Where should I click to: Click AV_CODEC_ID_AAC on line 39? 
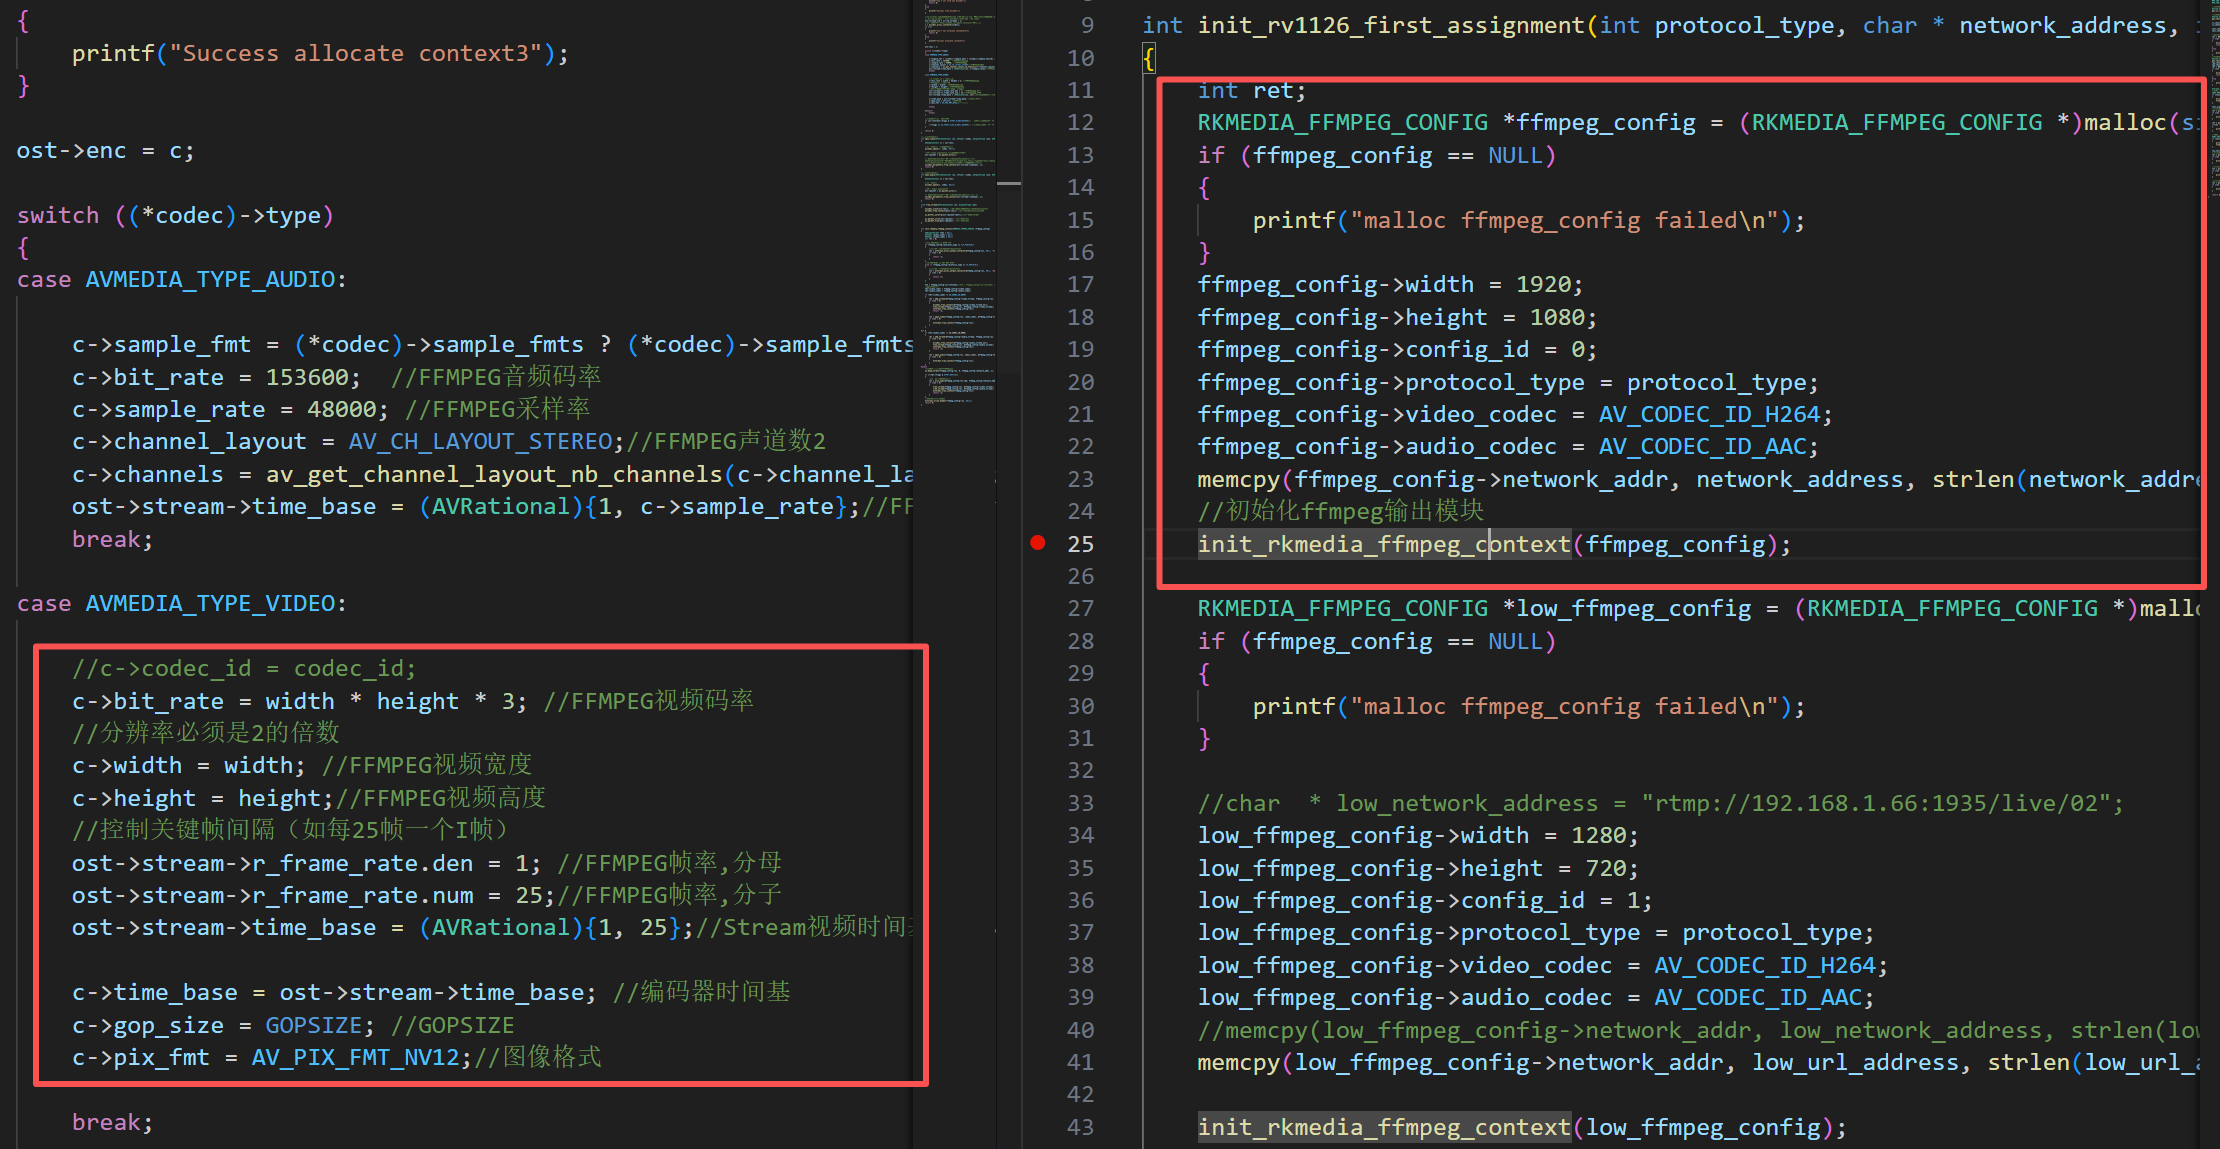coord(1759,997)
